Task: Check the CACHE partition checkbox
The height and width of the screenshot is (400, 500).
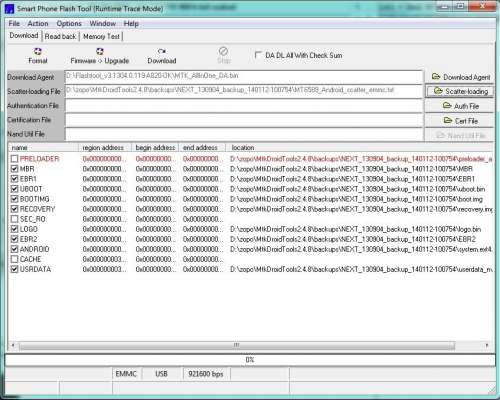Action: [14, 259]
